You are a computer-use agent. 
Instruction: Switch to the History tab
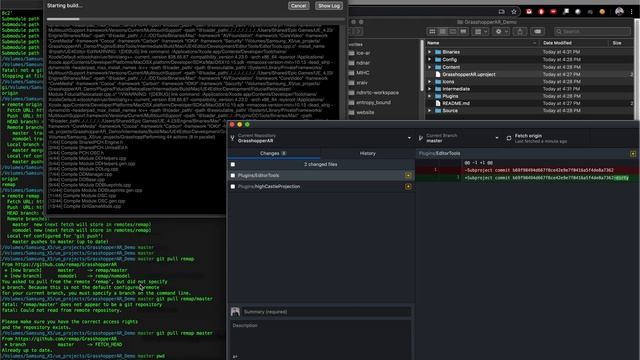pos(367,153)
